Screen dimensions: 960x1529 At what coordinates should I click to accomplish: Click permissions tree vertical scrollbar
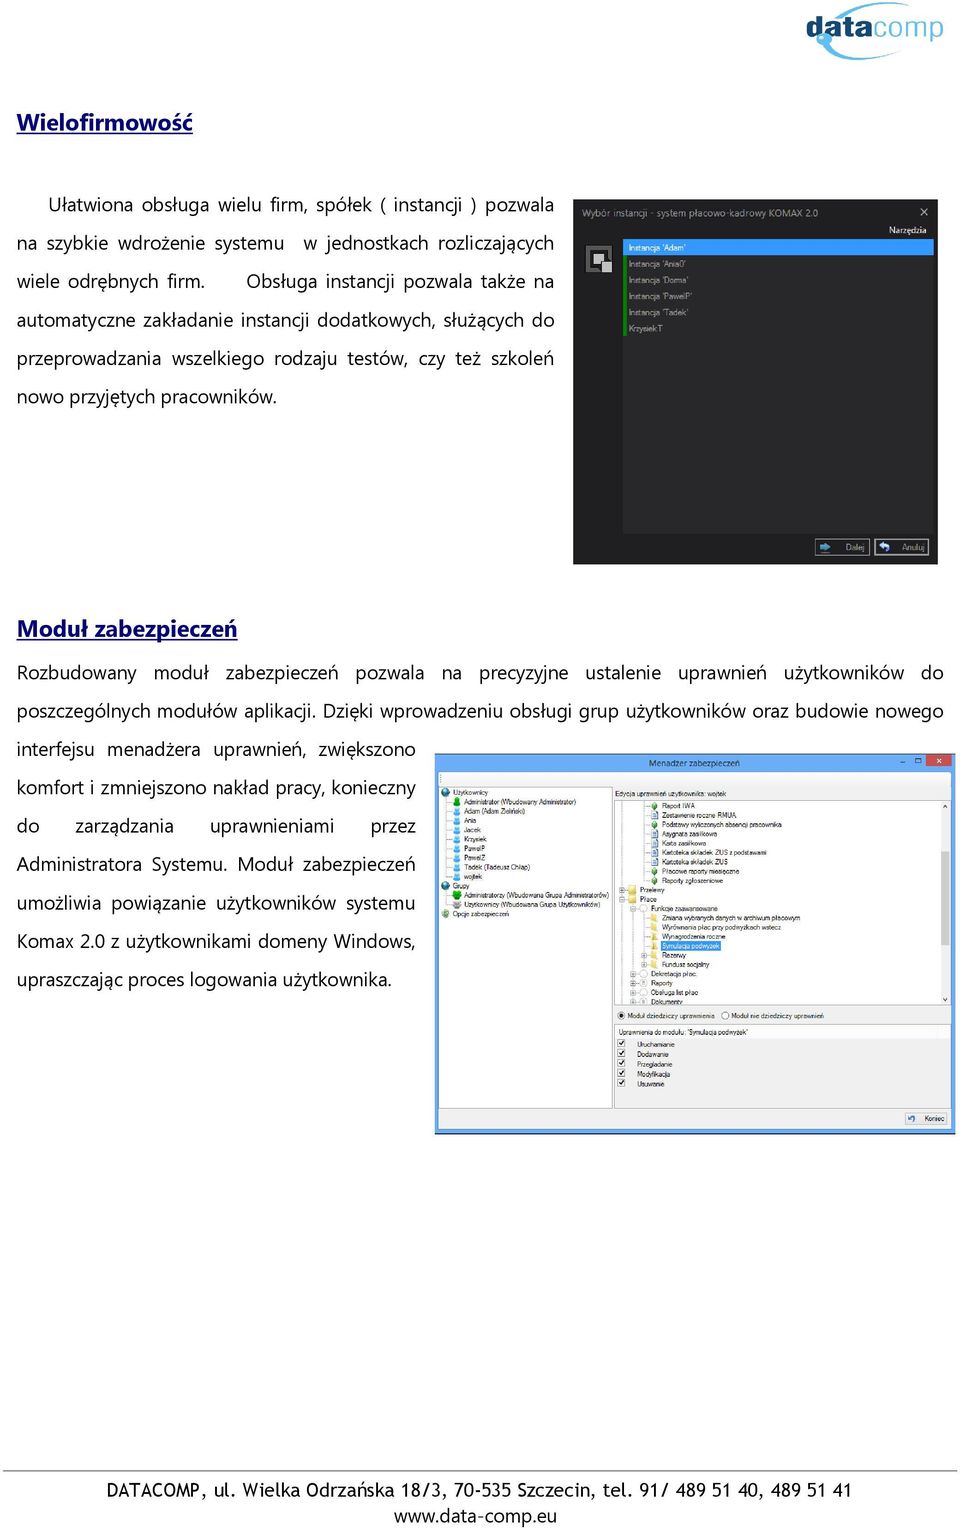[x=945, y=896]
